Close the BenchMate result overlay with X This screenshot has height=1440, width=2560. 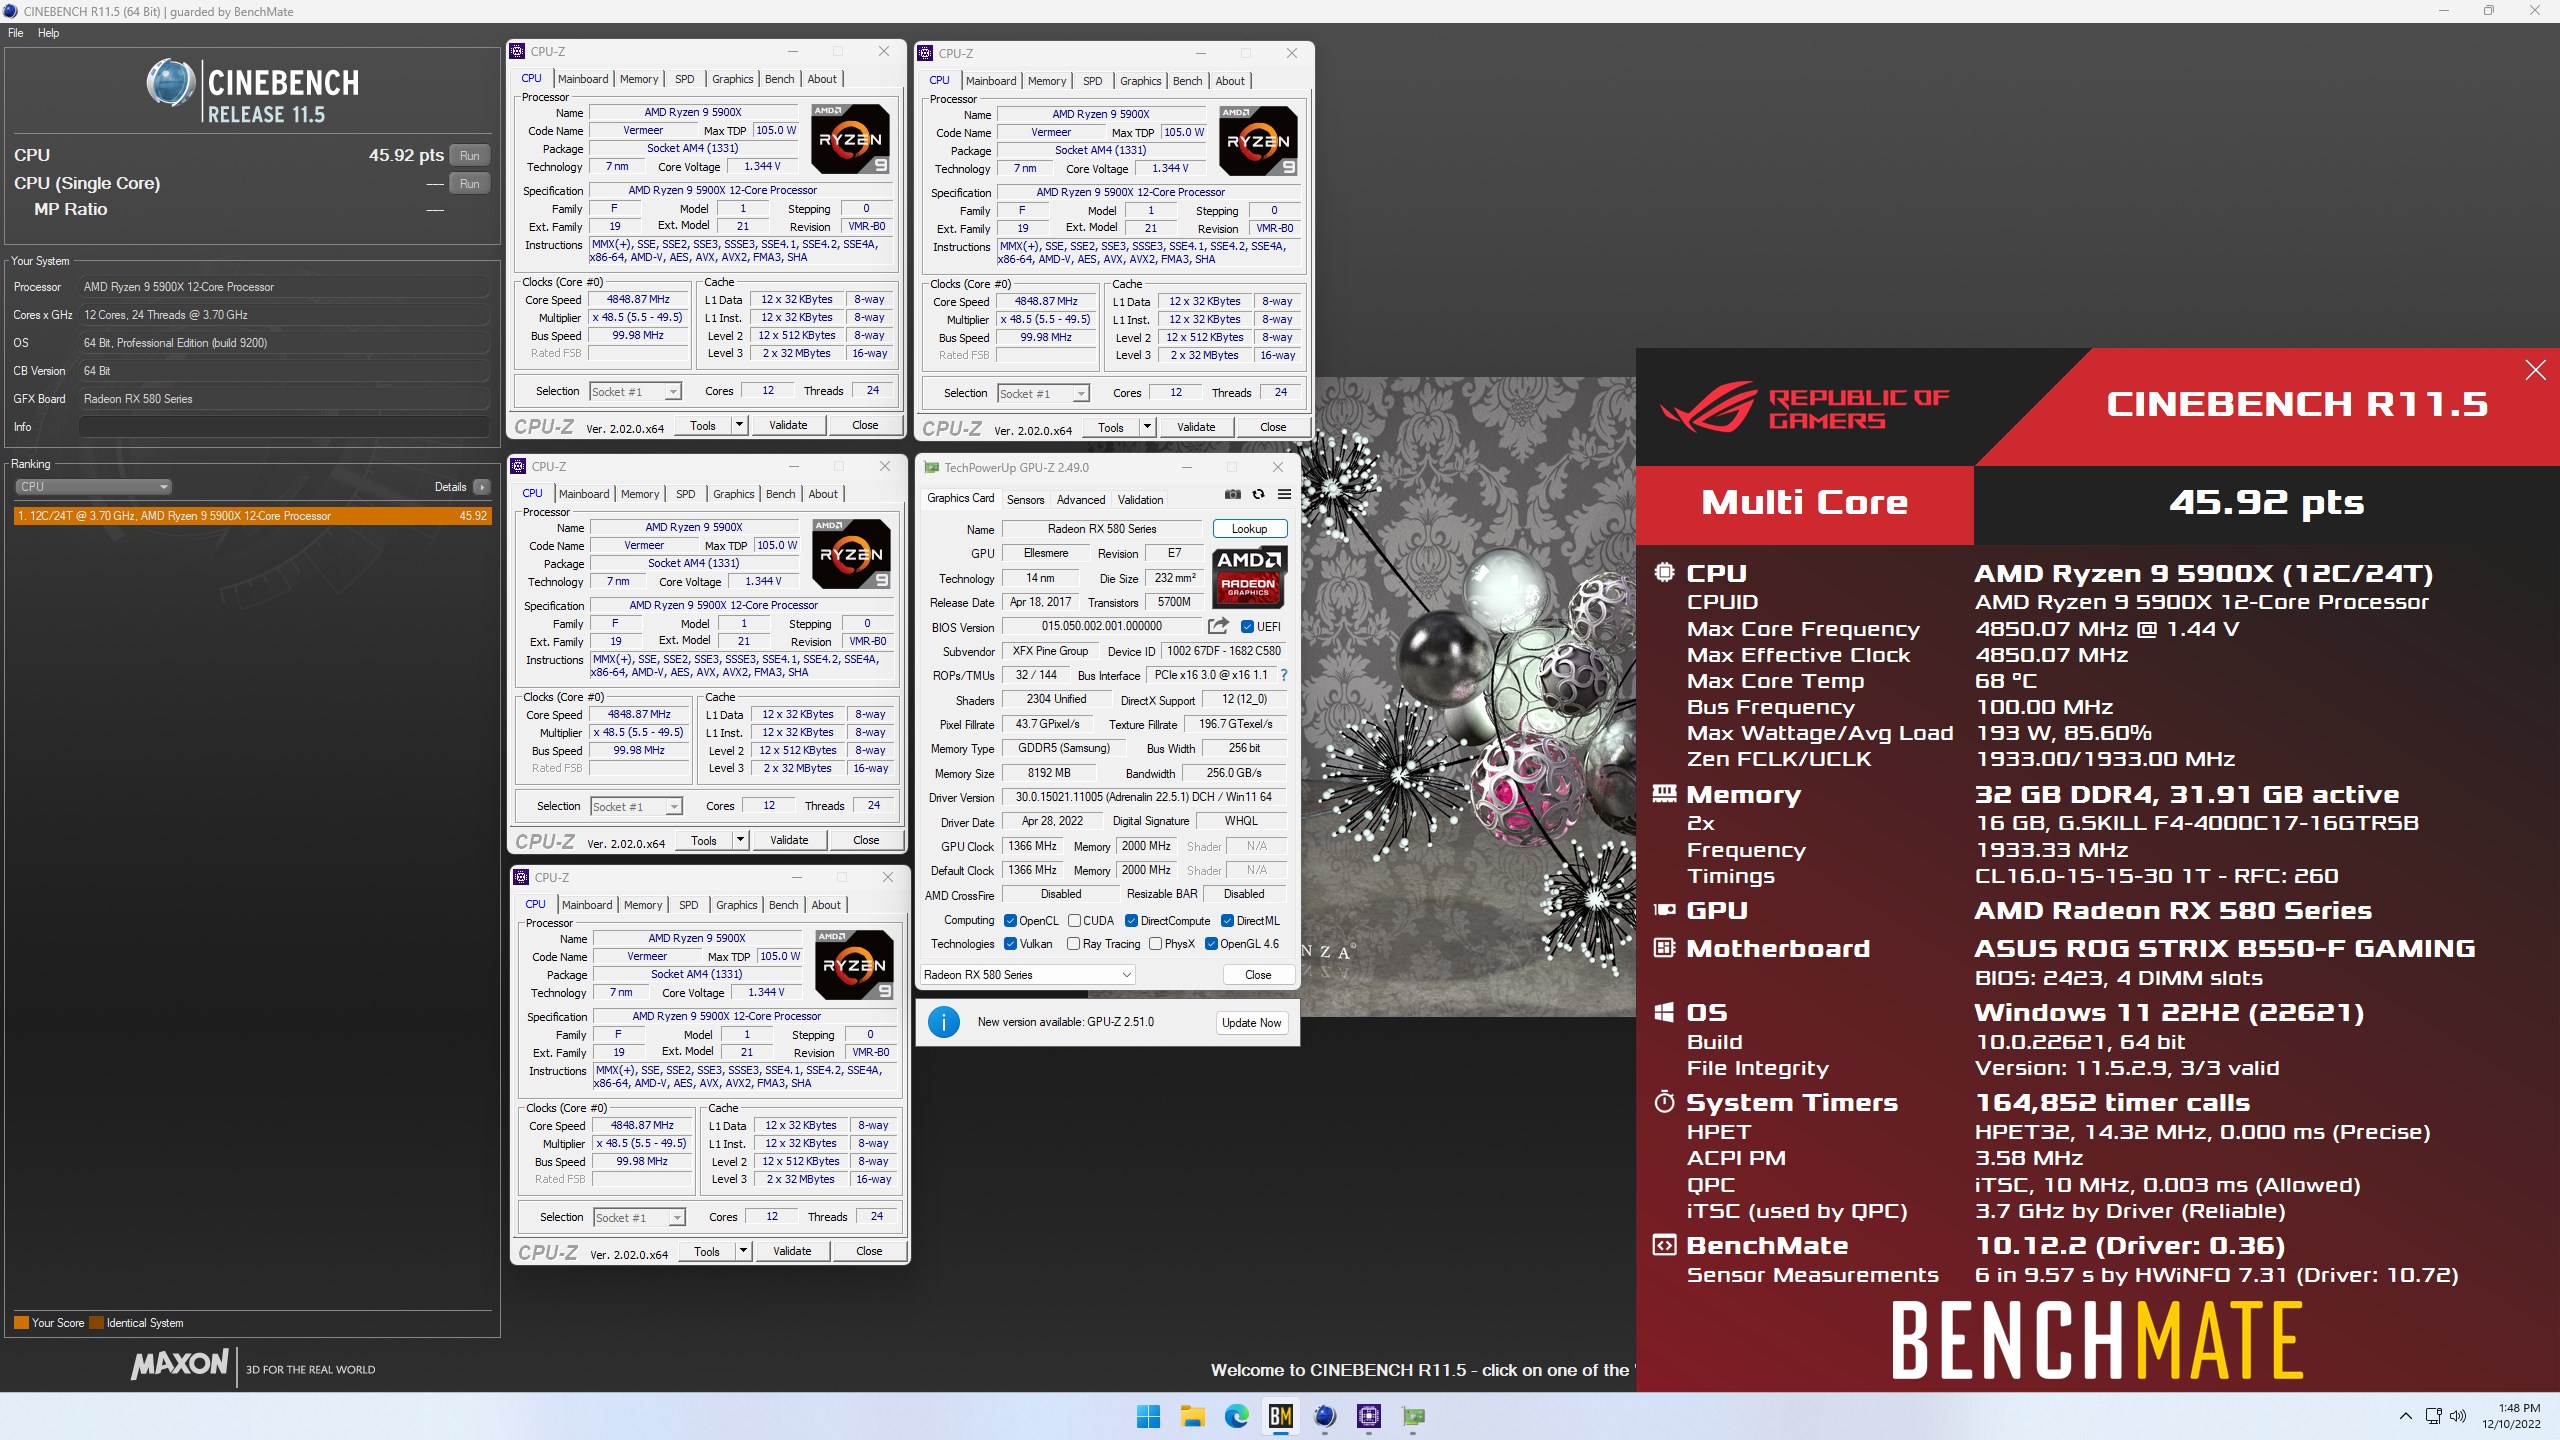[2535, 370]
